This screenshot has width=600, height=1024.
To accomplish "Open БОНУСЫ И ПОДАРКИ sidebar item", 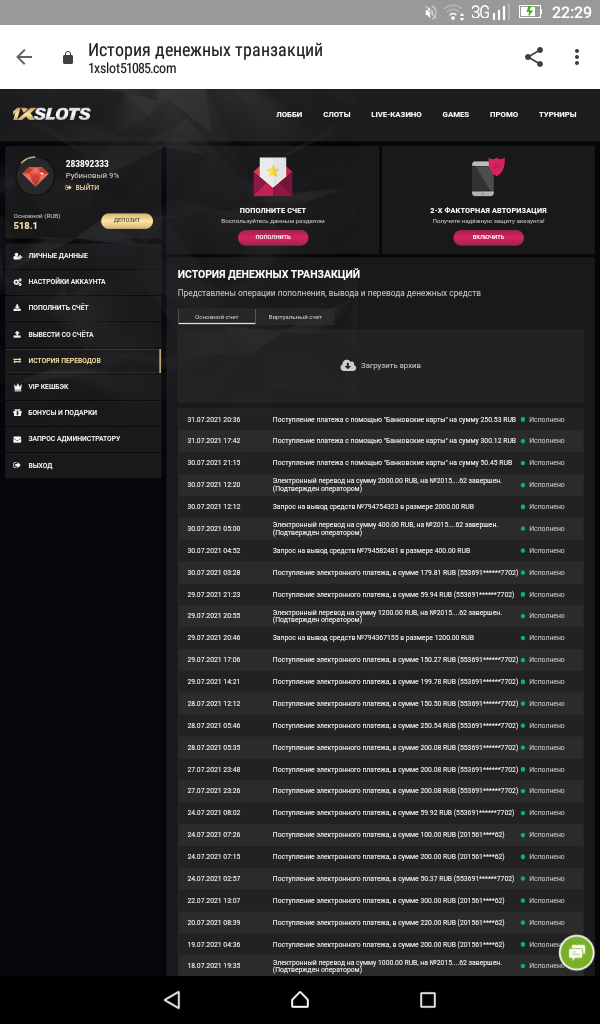I will 83,413.
